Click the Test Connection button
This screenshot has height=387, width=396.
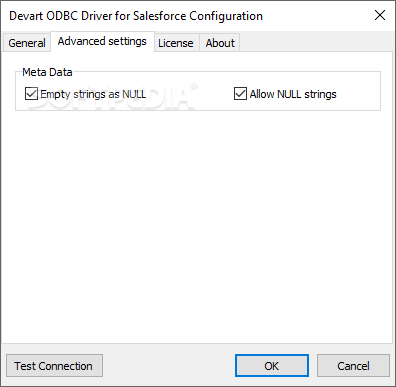(54, 366)
